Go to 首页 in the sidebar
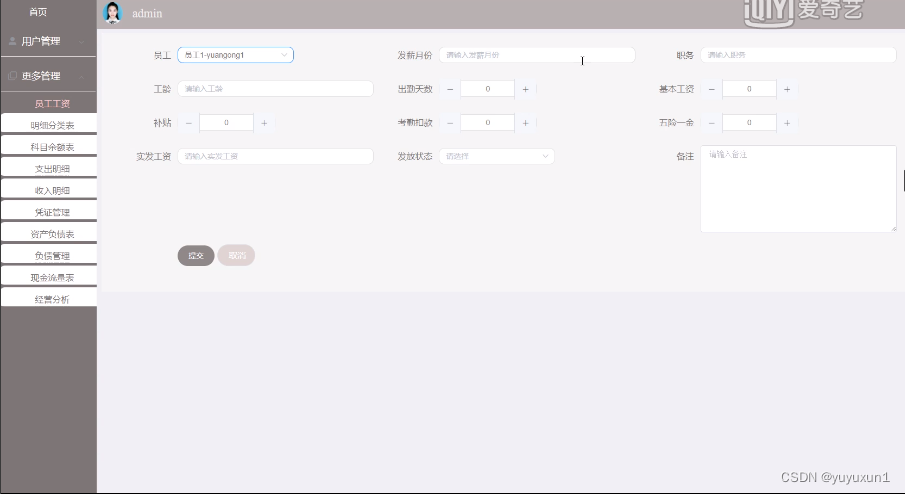The image size is (905, 494). [x=38, y=12]
